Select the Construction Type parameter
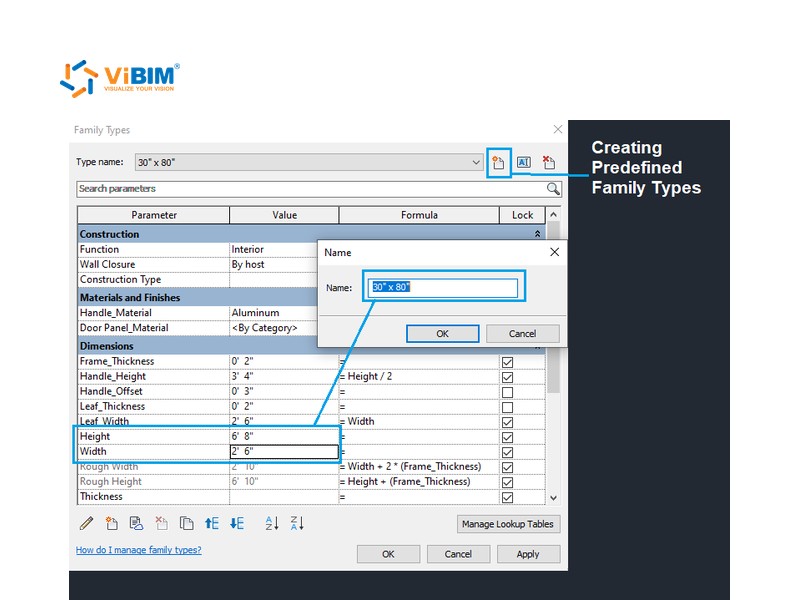The width and height of the screenshot is (800, 600). point(154,280)
